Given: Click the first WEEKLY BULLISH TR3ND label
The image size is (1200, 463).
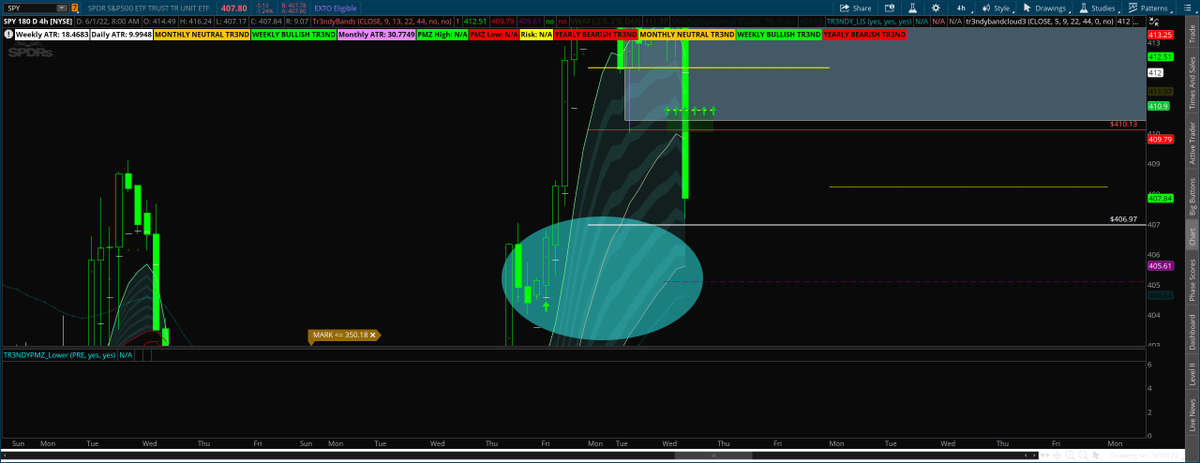Looking at the screenshot, I should 293,34.
